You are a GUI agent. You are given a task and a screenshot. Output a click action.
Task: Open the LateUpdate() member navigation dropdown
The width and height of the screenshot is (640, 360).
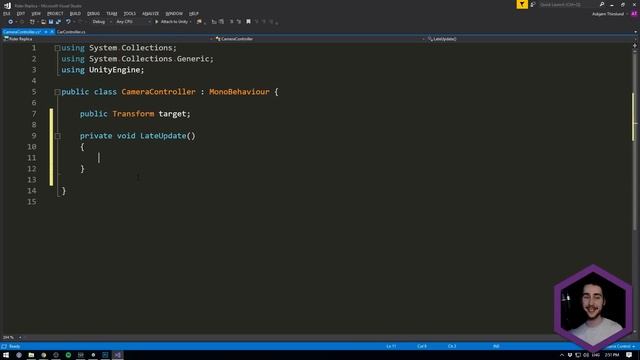(x=529, y=39)
